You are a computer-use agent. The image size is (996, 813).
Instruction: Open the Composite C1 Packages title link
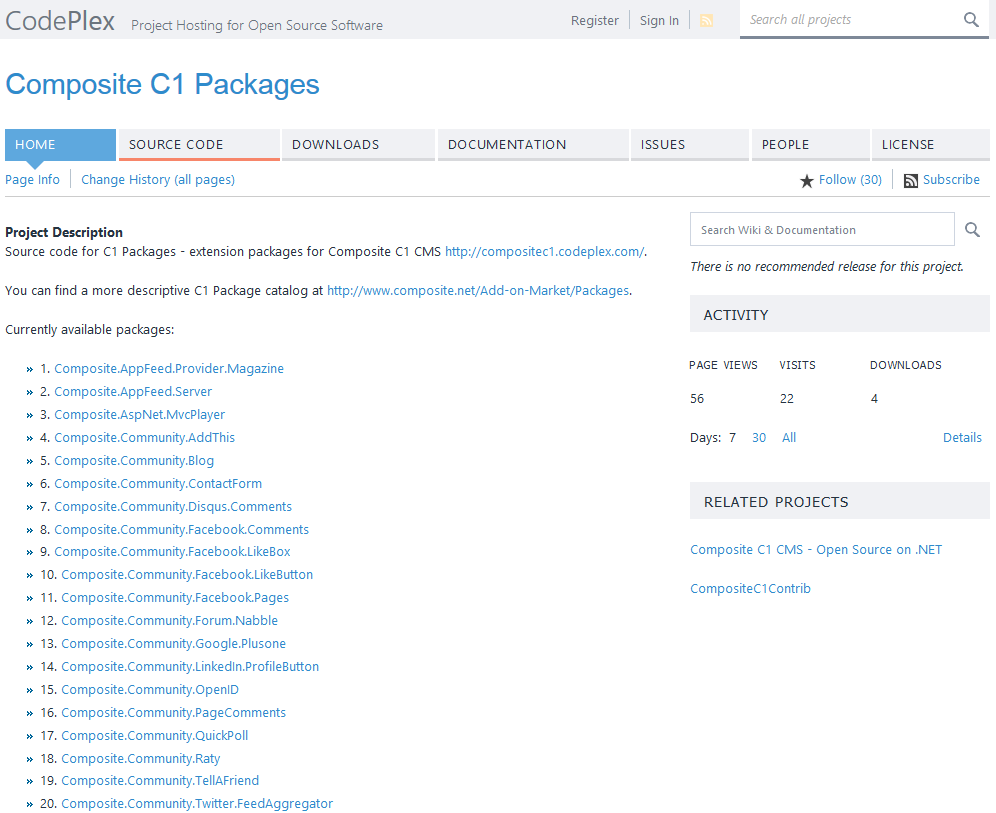tap(163, 84)
